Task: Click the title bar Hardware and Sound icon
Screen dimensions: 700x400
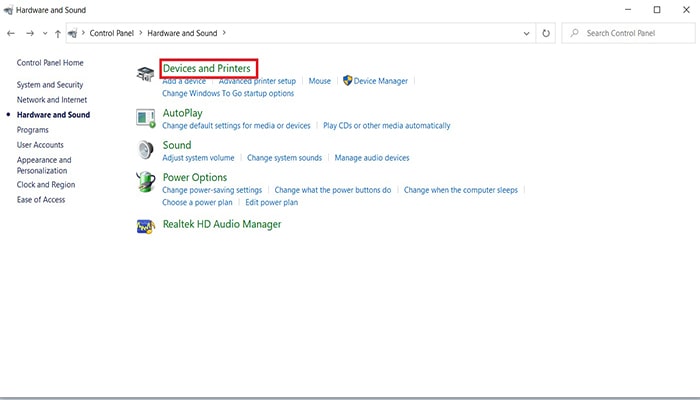Action: pyautogui.click(x=8, y=10)
